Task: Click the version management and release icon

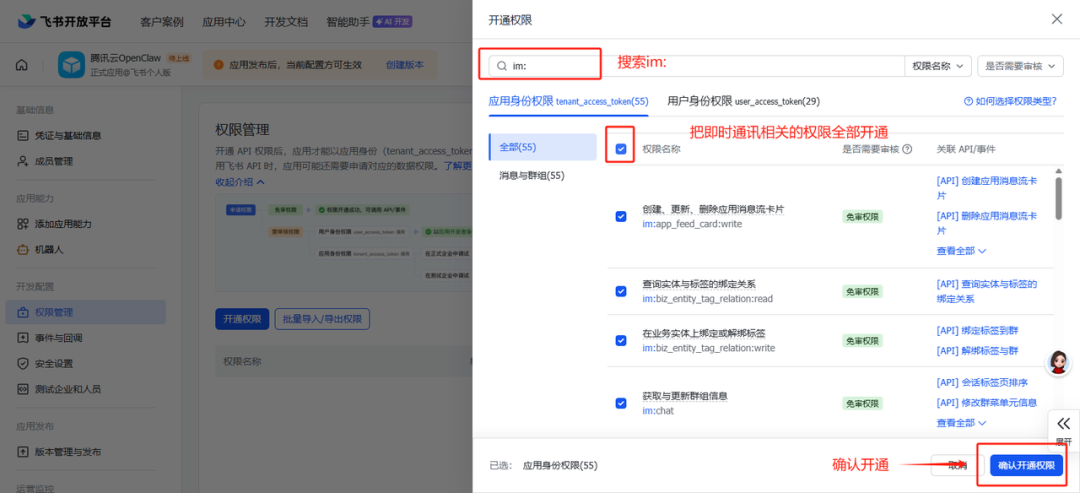Action: [x=23, y=452]
